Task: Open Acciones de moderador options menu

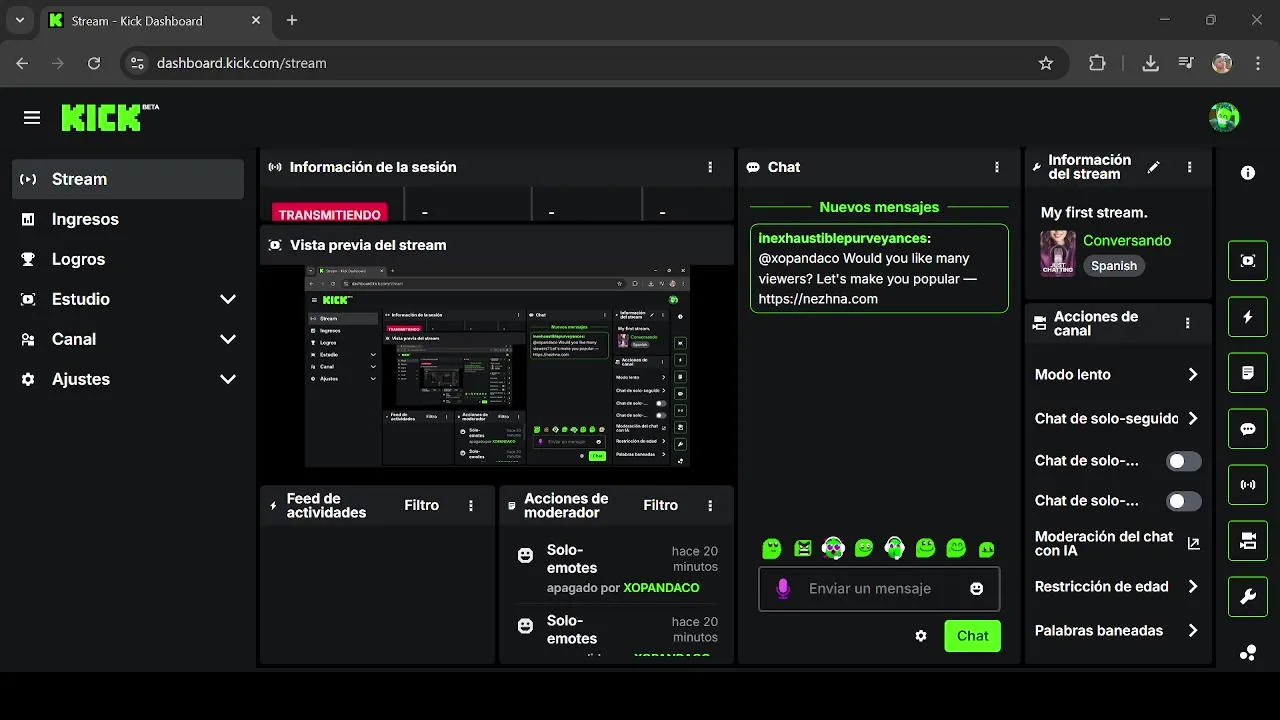Action: [710, 506]
